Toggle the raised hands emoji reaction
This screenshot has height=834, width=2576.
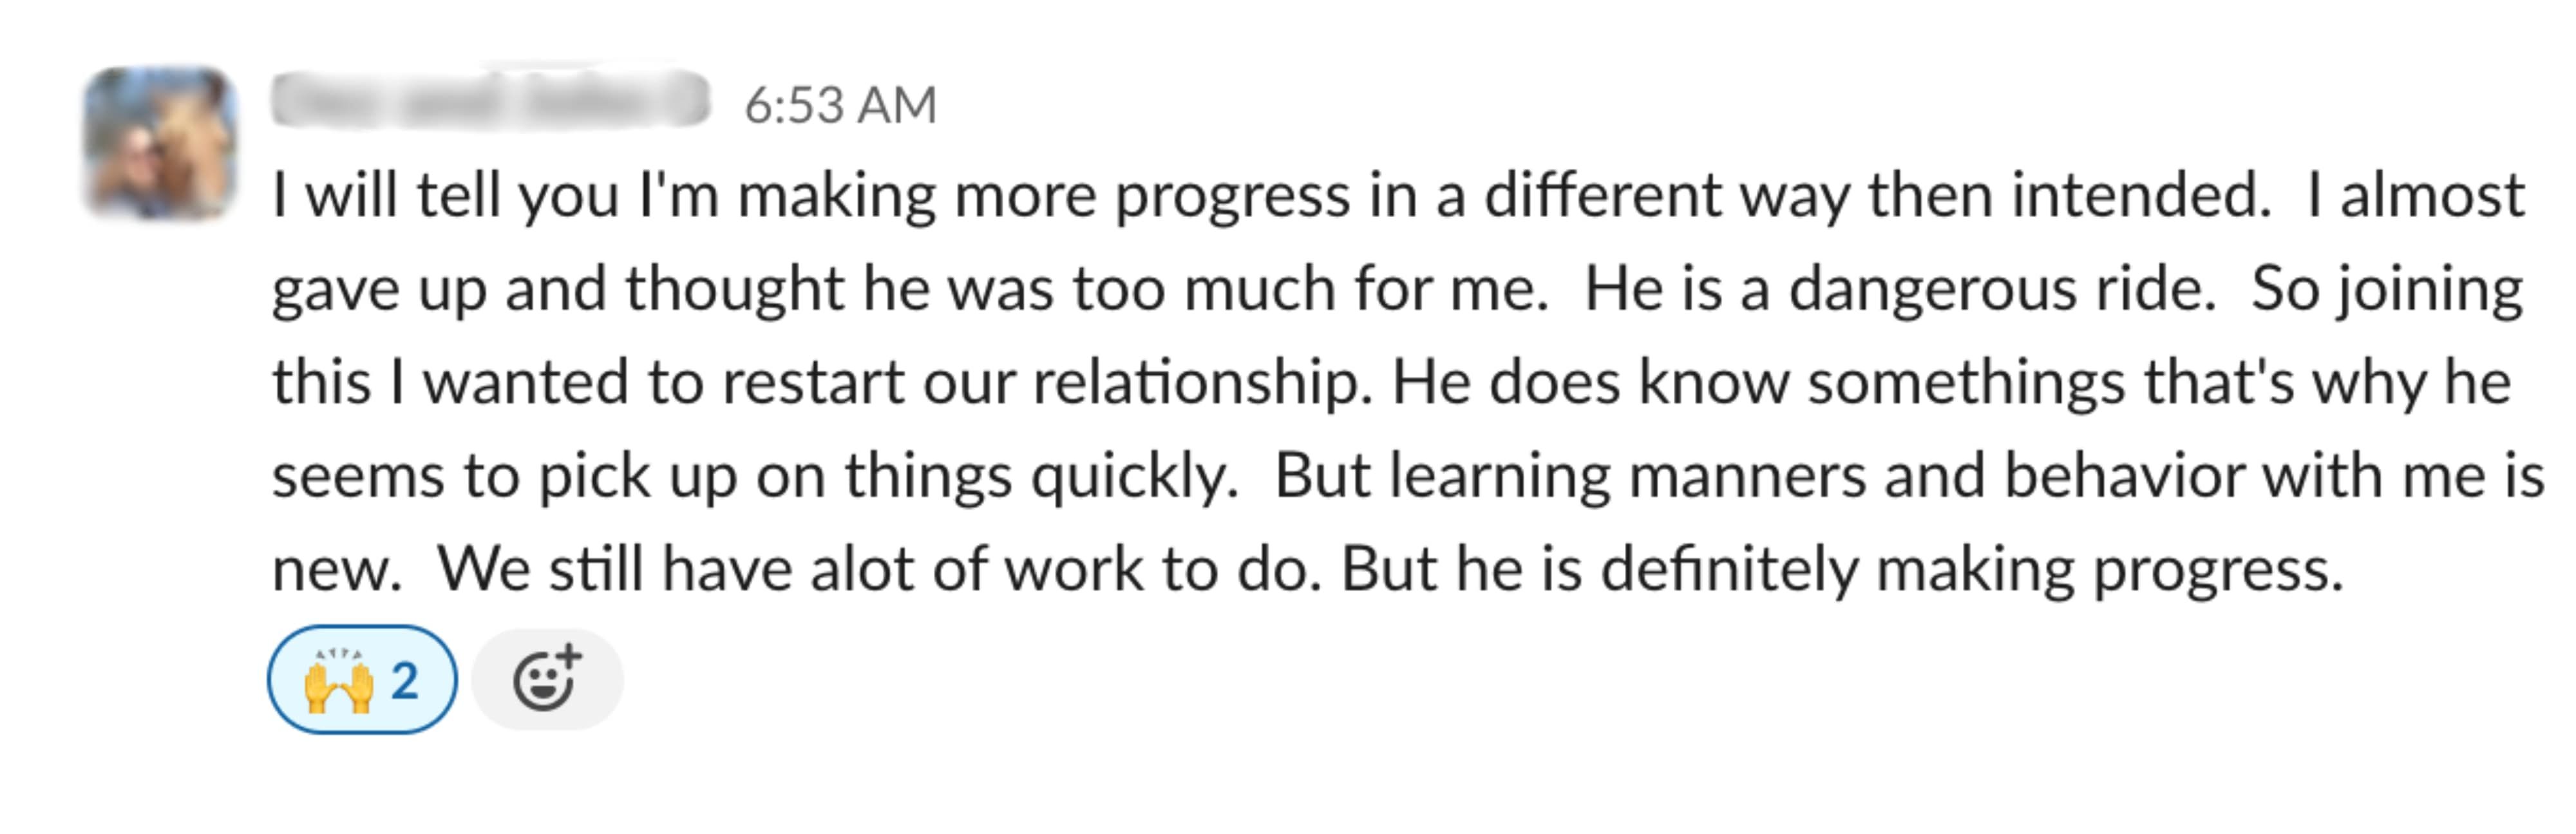[362, 680]
